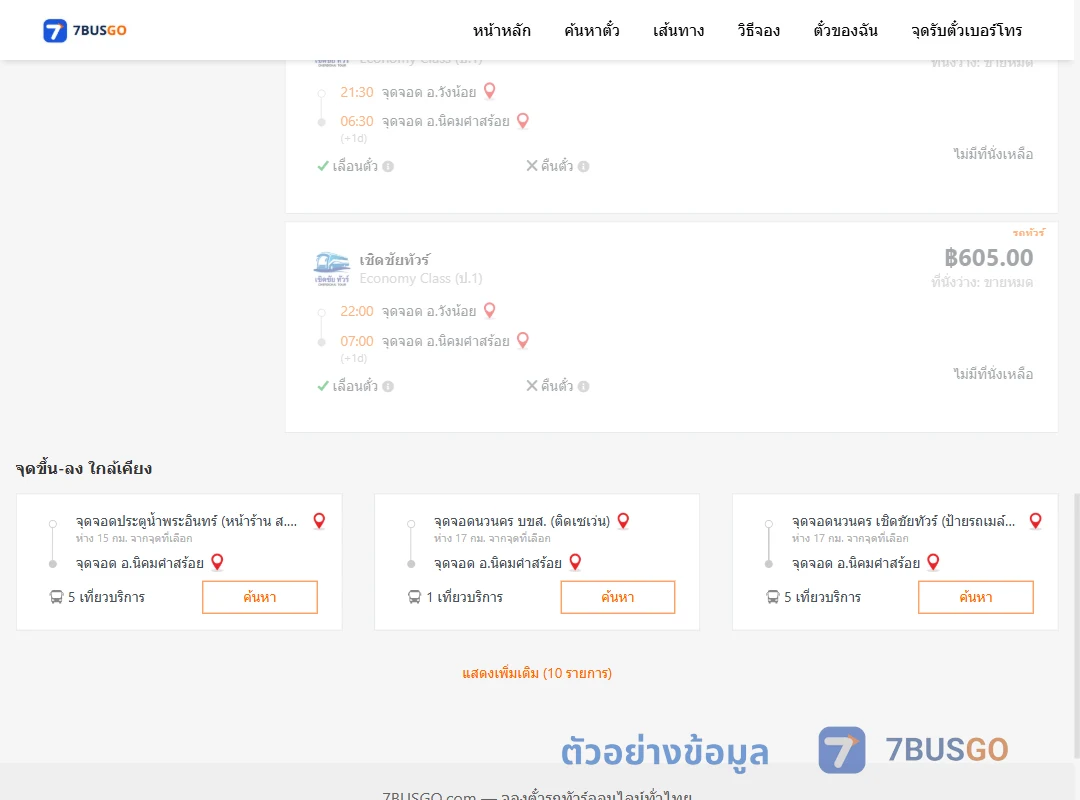Screen dimensions: 1080x800
Task: Expand แสดงเพิ่มเติม (10 รายการ) link
Action: (537, 673)
